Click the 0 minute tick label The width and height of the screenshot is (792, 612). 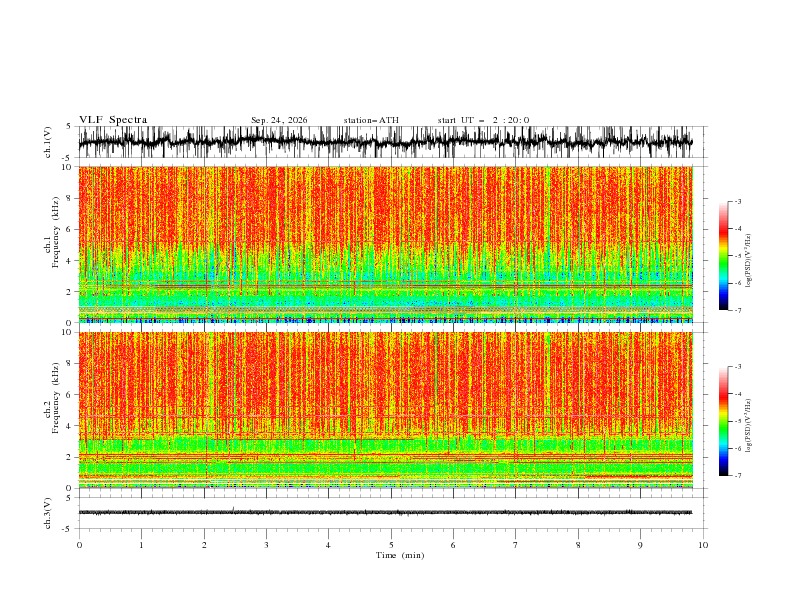coord(79,545)
